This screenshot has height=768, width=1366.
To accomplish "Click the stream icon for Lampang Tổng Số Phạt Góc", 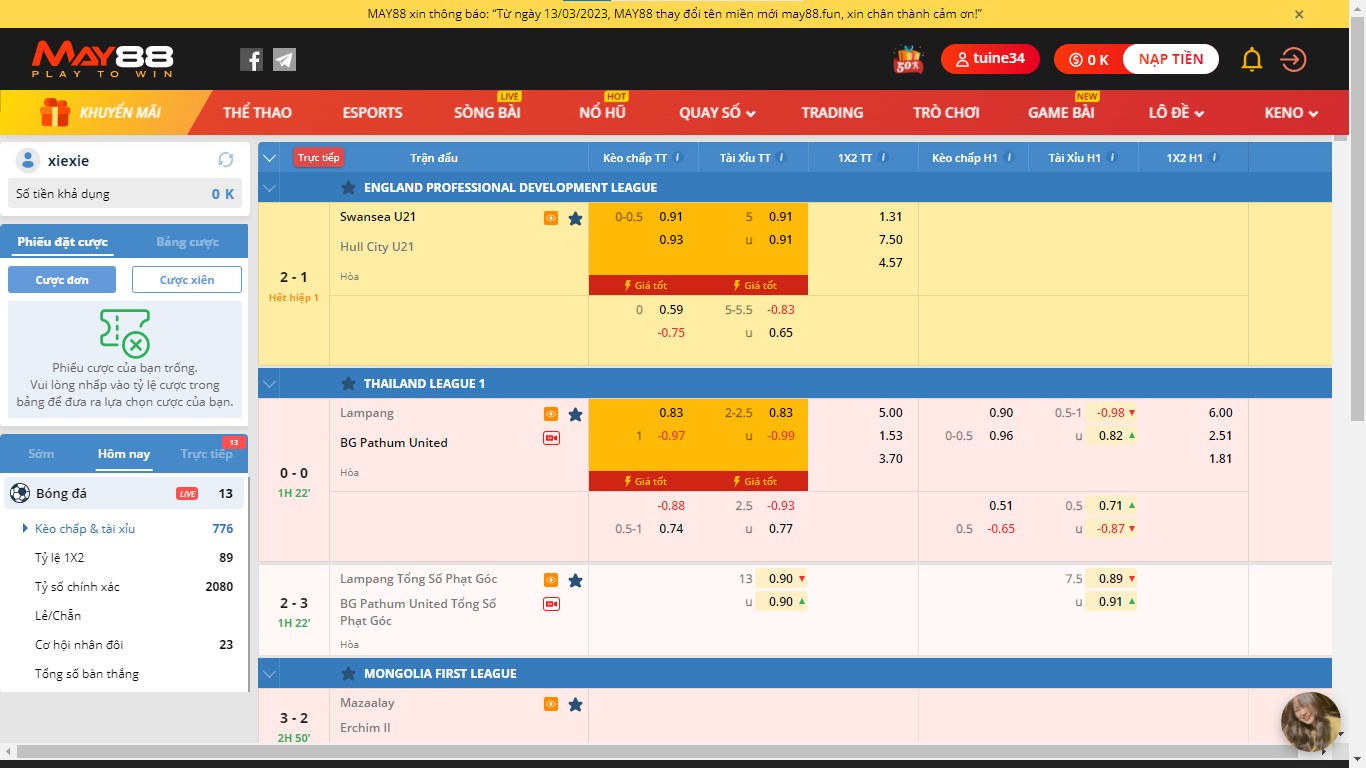I will (x=551, y=580).
